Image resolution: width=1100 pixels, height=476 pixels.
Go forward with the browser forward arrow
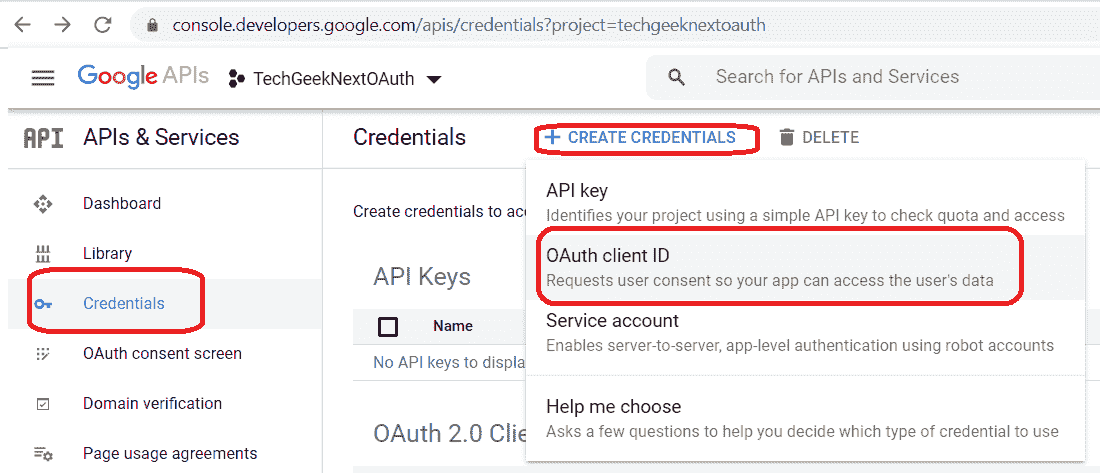(x=62, y=25)
